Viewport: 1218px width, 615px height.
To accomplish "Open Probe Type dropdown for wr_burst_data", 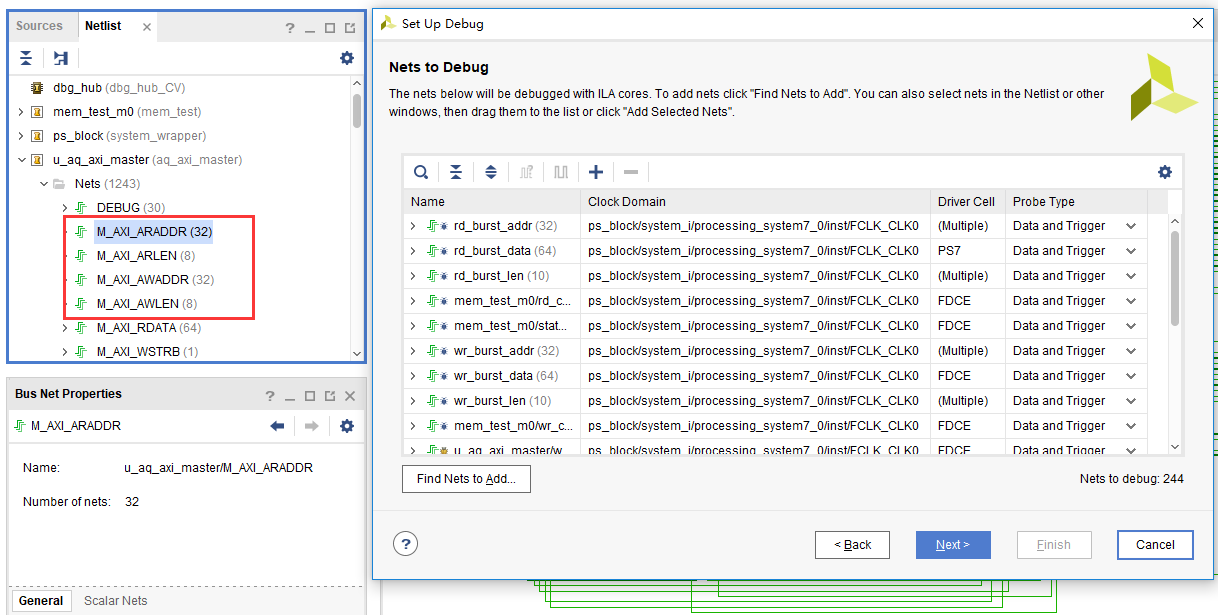I will pos(1131,376).
